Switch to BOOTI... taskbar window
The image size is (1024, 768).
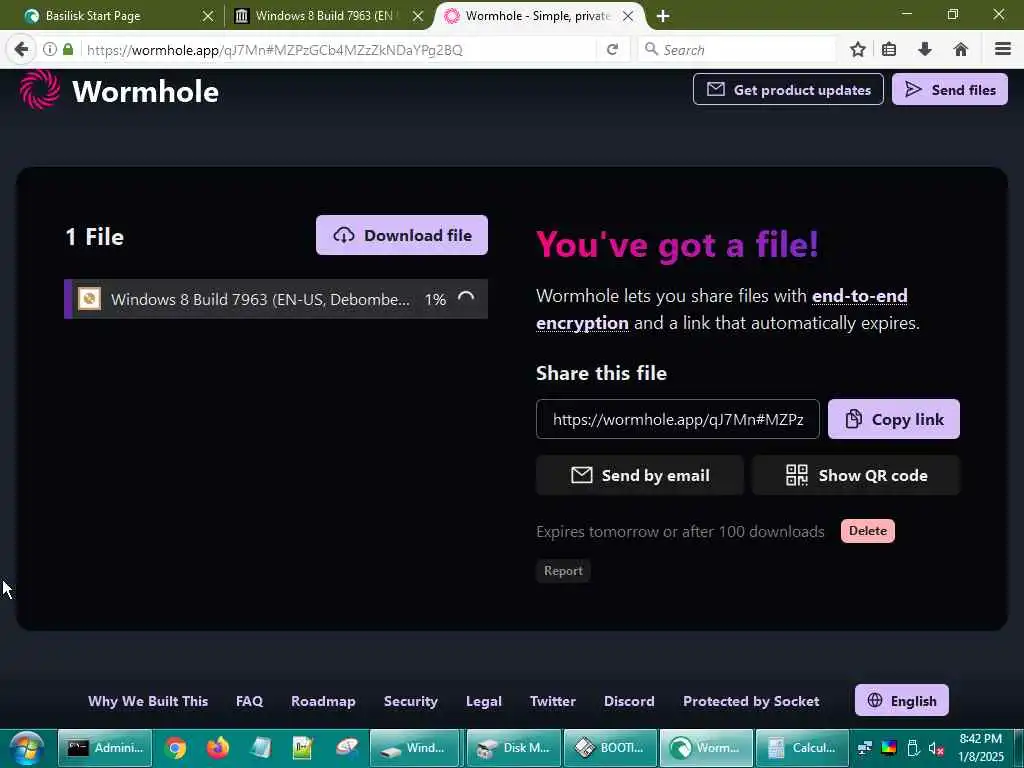coord(610,748)
